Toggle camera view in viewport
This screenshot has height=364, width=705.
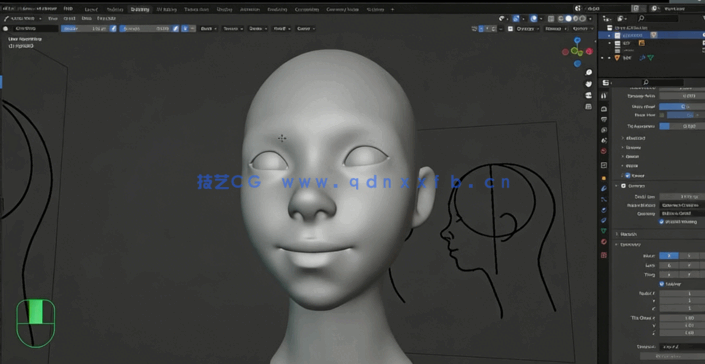coord(589,95)
